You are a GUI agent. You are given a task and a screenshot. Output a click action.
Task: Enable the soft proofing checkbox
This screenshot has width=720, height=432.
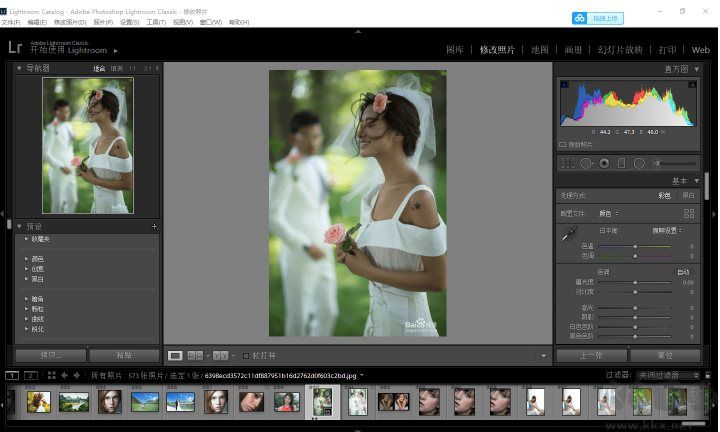246,355
